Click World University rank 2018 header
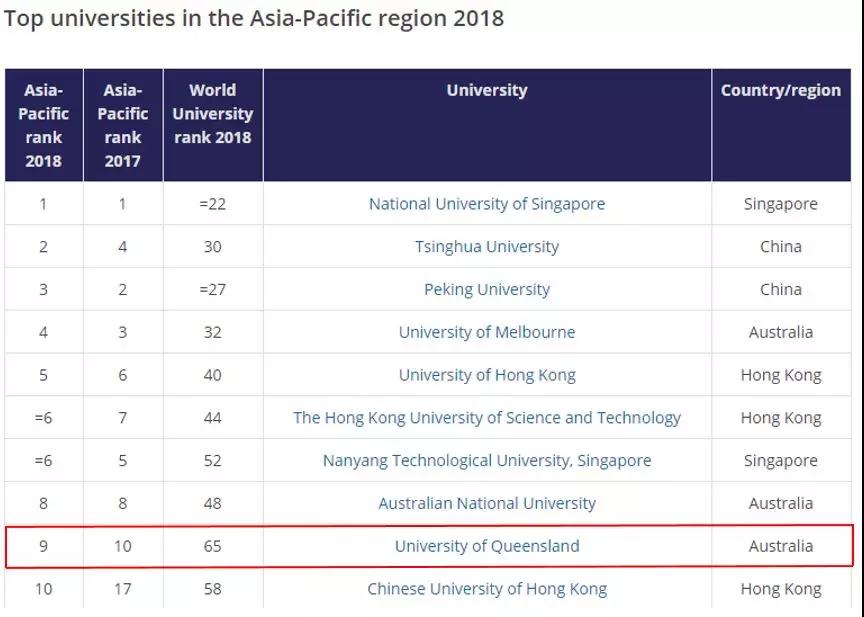Viewport: 864px width, 617px height. click(x=213, y=114)
